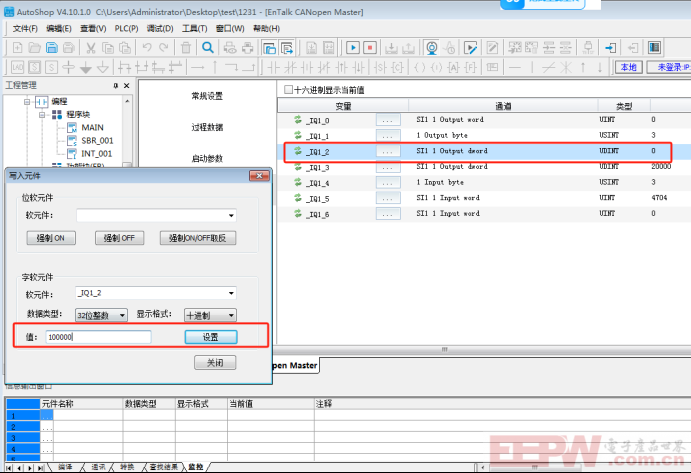Collapse the 编程 tree node
The height and width of the screenshot is (473, 691).
[27, 102]
